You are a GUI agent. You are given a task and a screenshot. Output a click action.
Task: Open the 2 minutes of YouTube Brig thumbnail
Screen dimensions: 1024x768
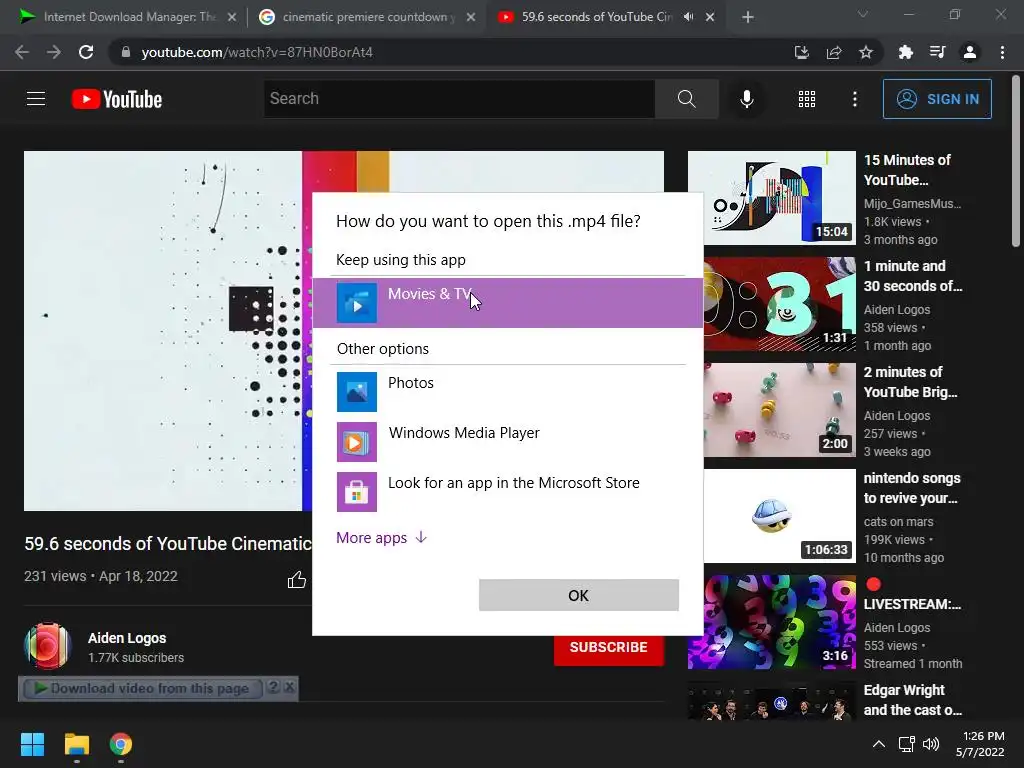click(780, 409)
